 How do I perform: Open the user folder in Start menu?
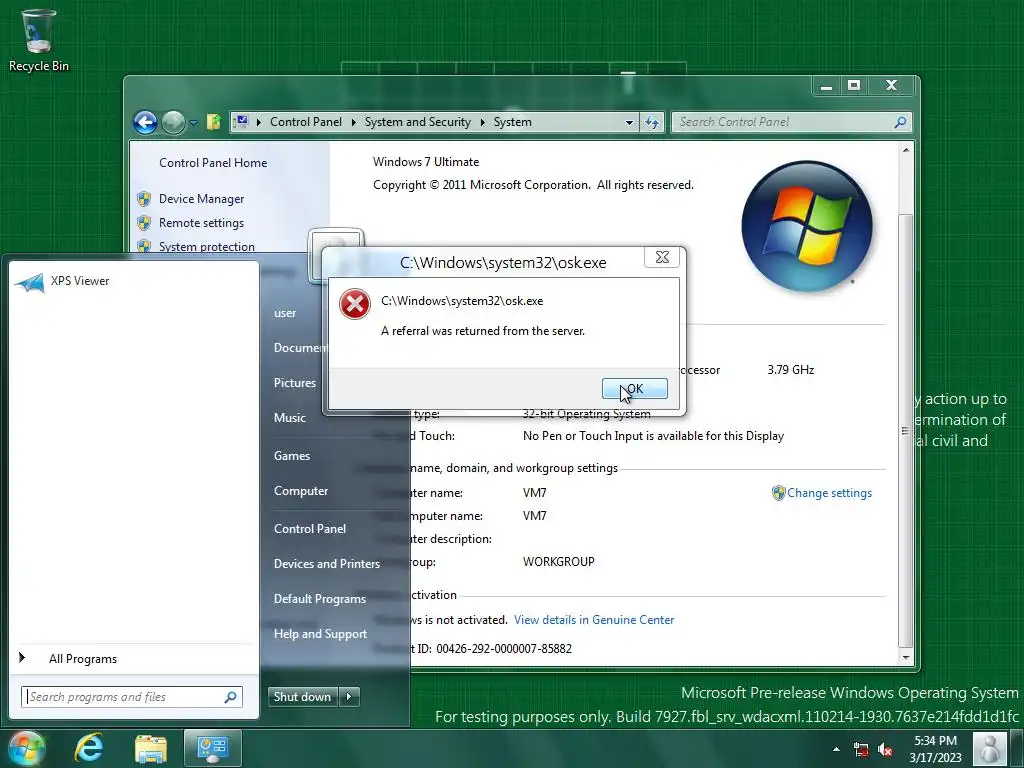[x=285, y=313]
